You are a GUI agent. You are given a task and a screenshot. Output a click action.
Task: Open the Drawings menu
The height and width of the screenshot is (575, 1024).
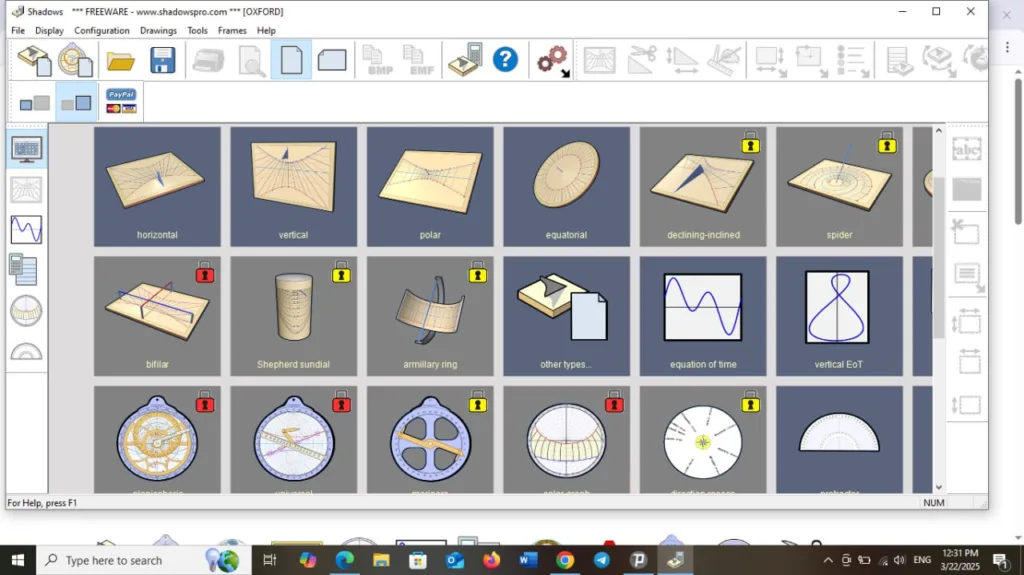[x=158, y=31]
